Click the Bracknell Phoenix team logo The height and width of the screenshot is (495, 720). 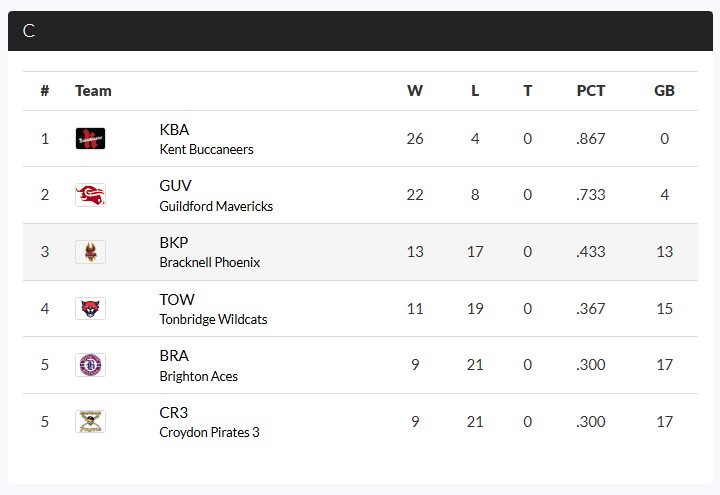pos(90,252)
